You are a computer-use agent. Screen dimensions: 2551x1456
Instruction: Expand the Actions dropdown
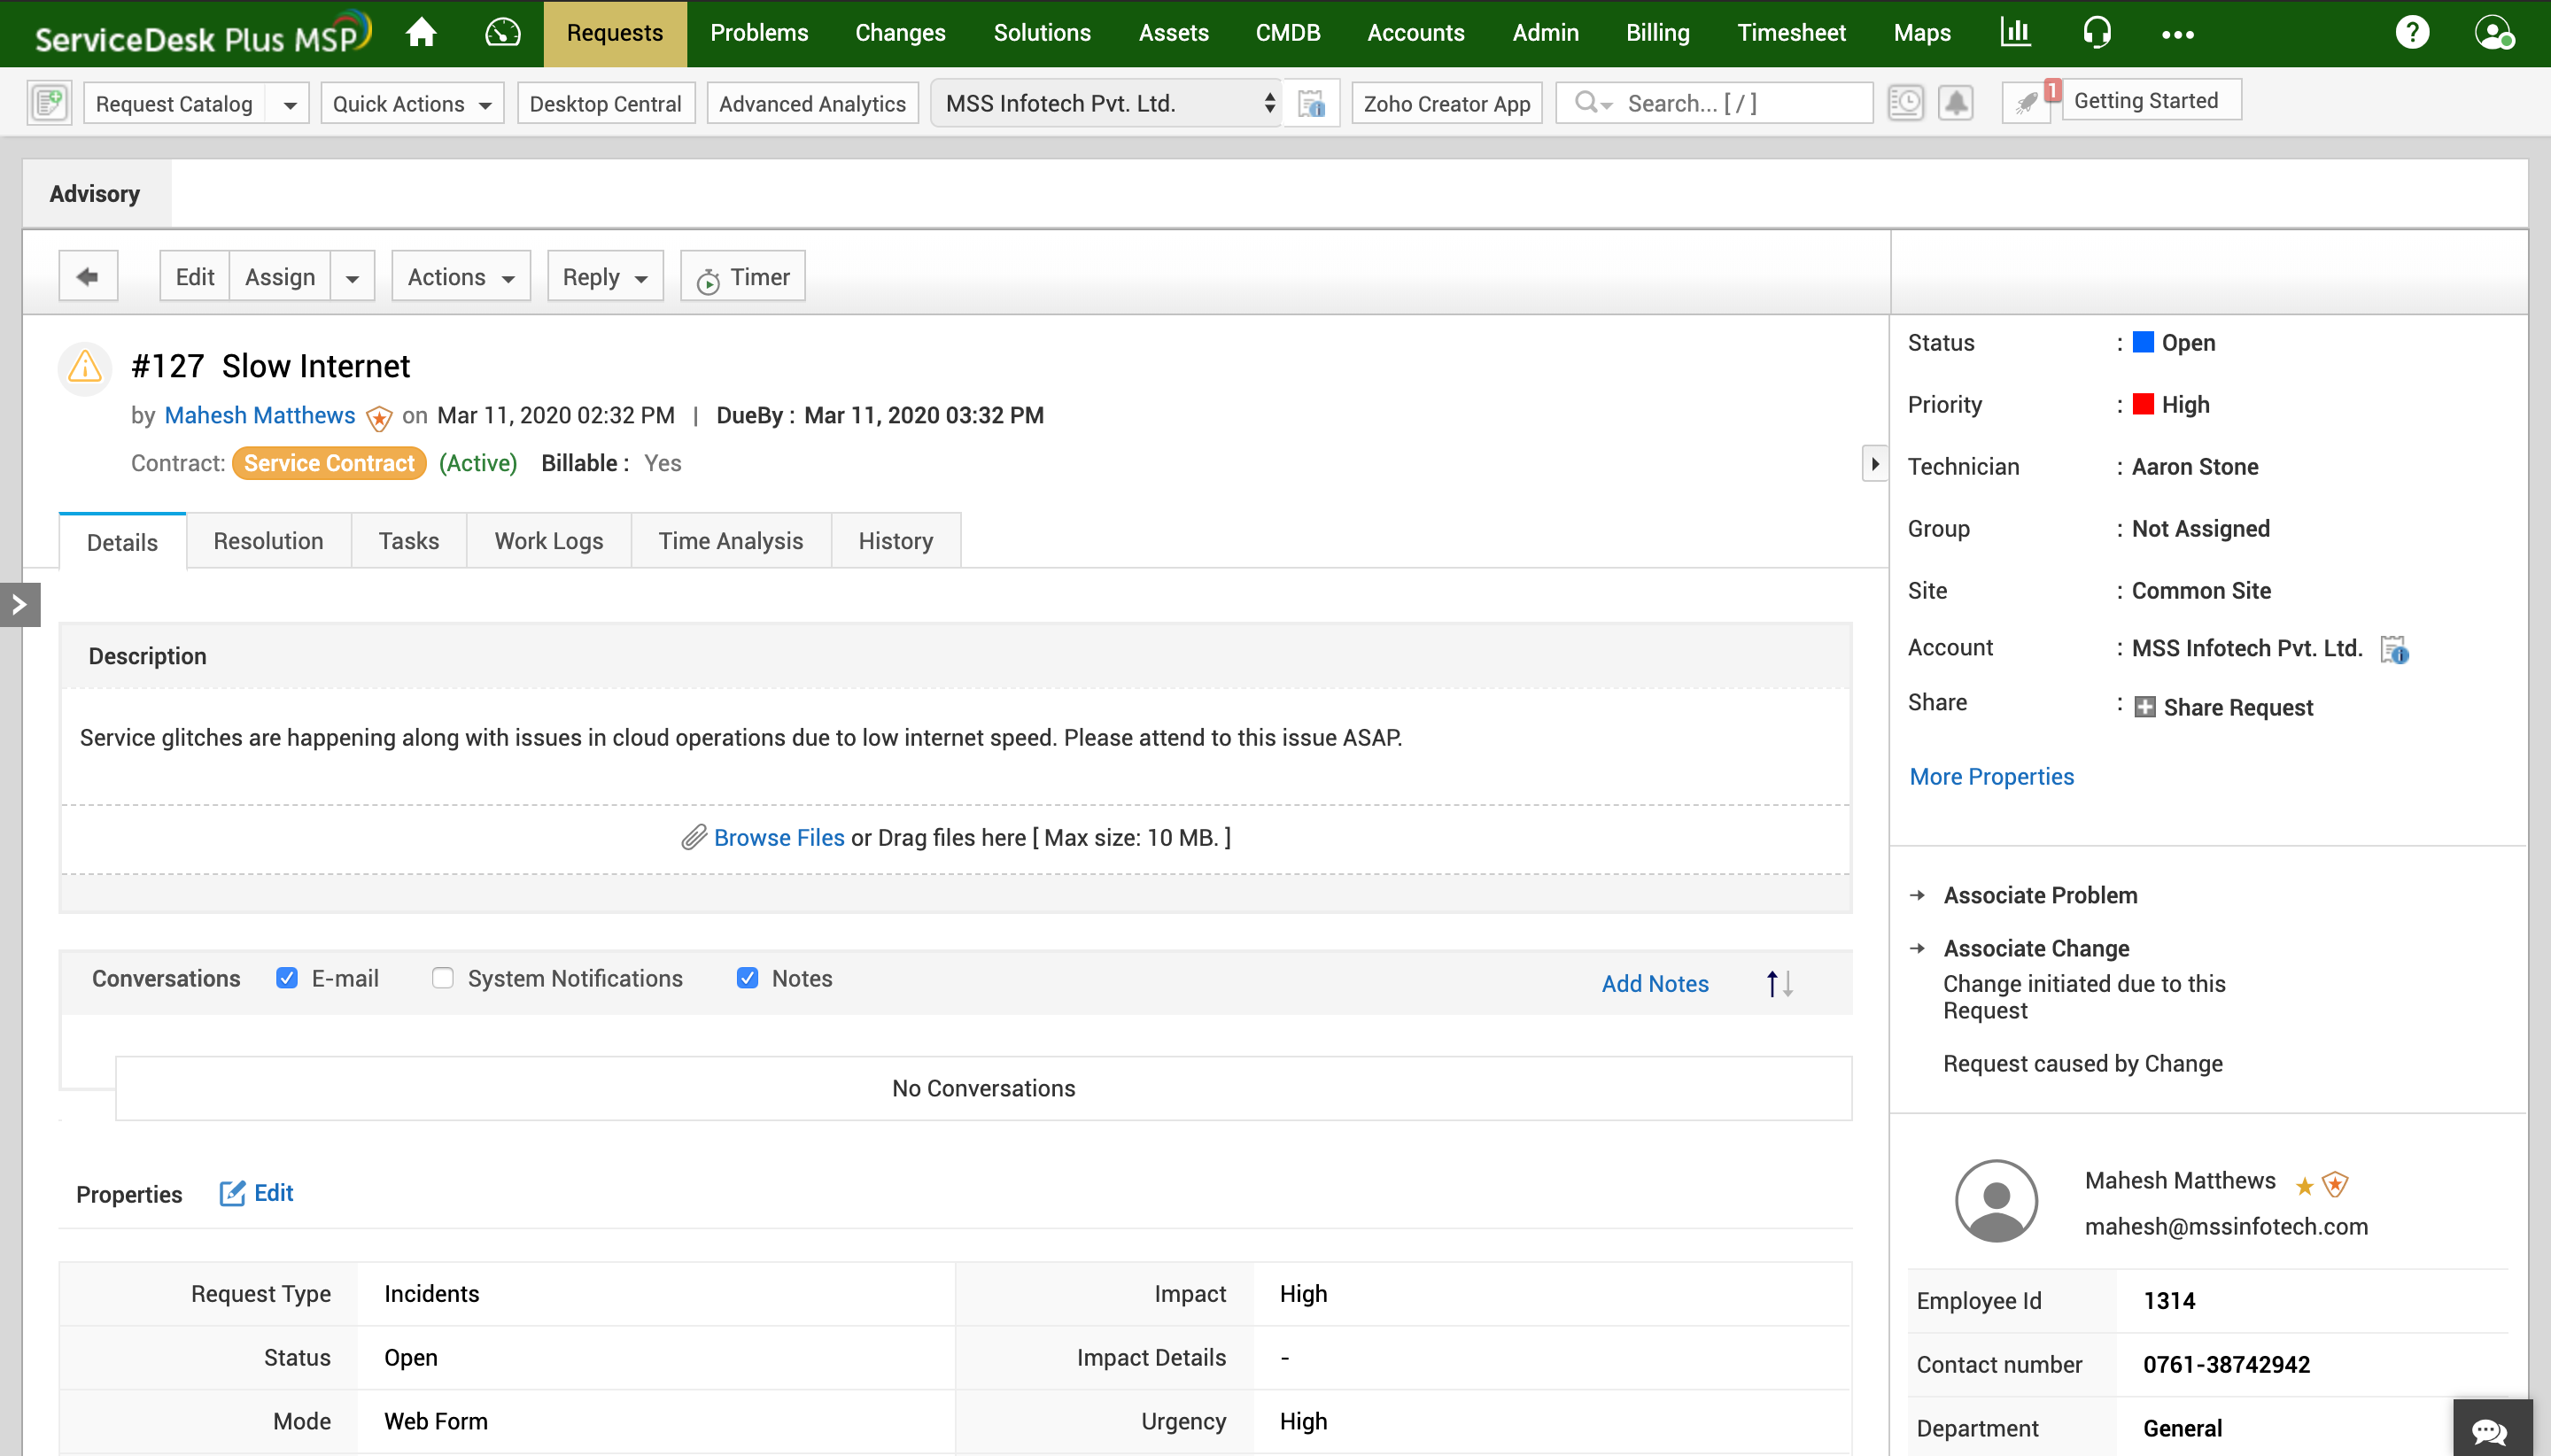point(461,277)
